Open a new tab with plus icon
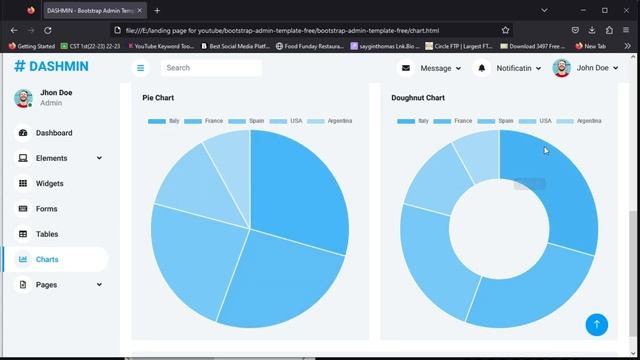Viewport: 640px width, 360px height. [157, 11]
